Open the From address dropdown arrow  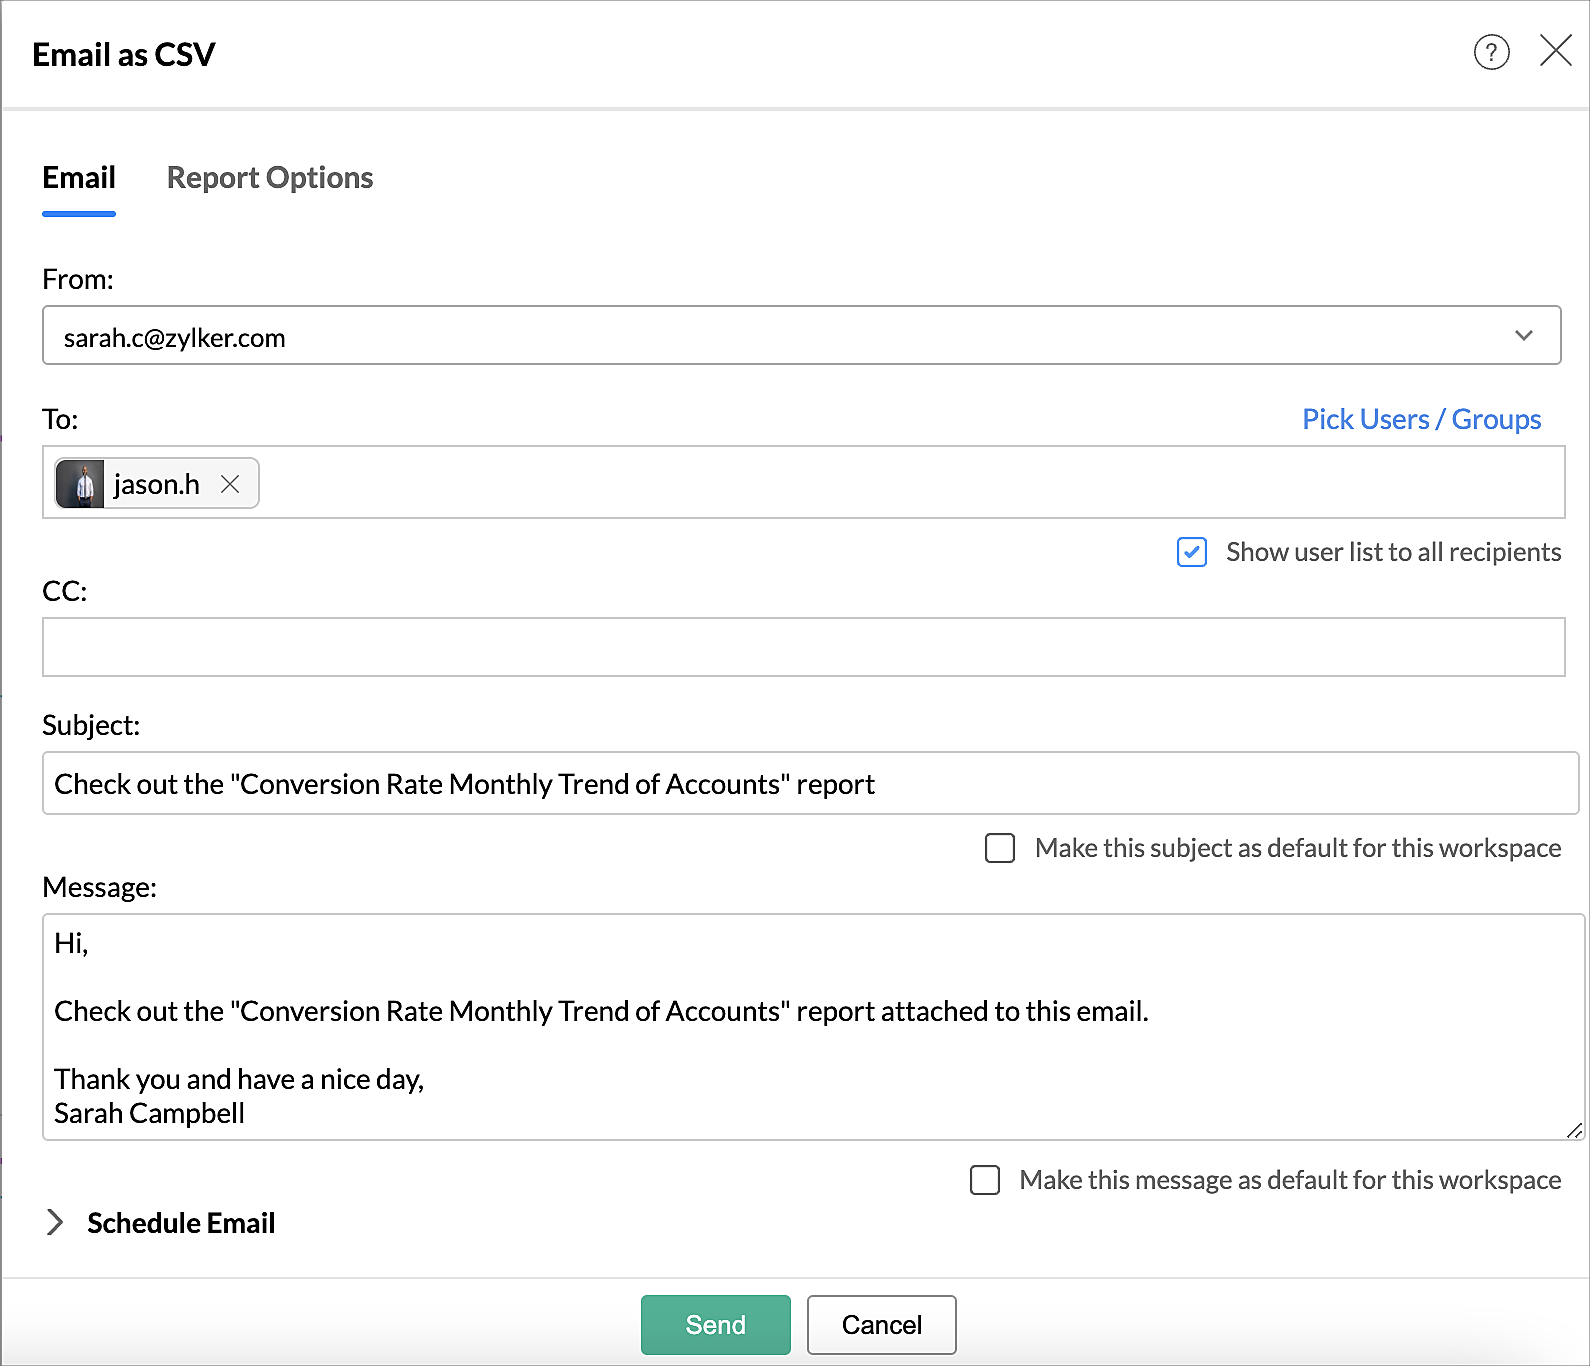(x=1523, y=336)
